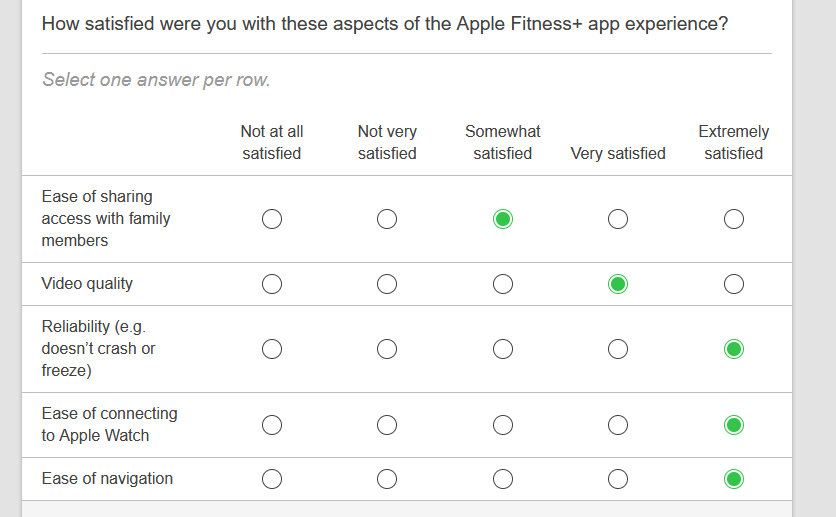Choose 'Very satisfied' for Ease of navigation

[x=618, y=479]
